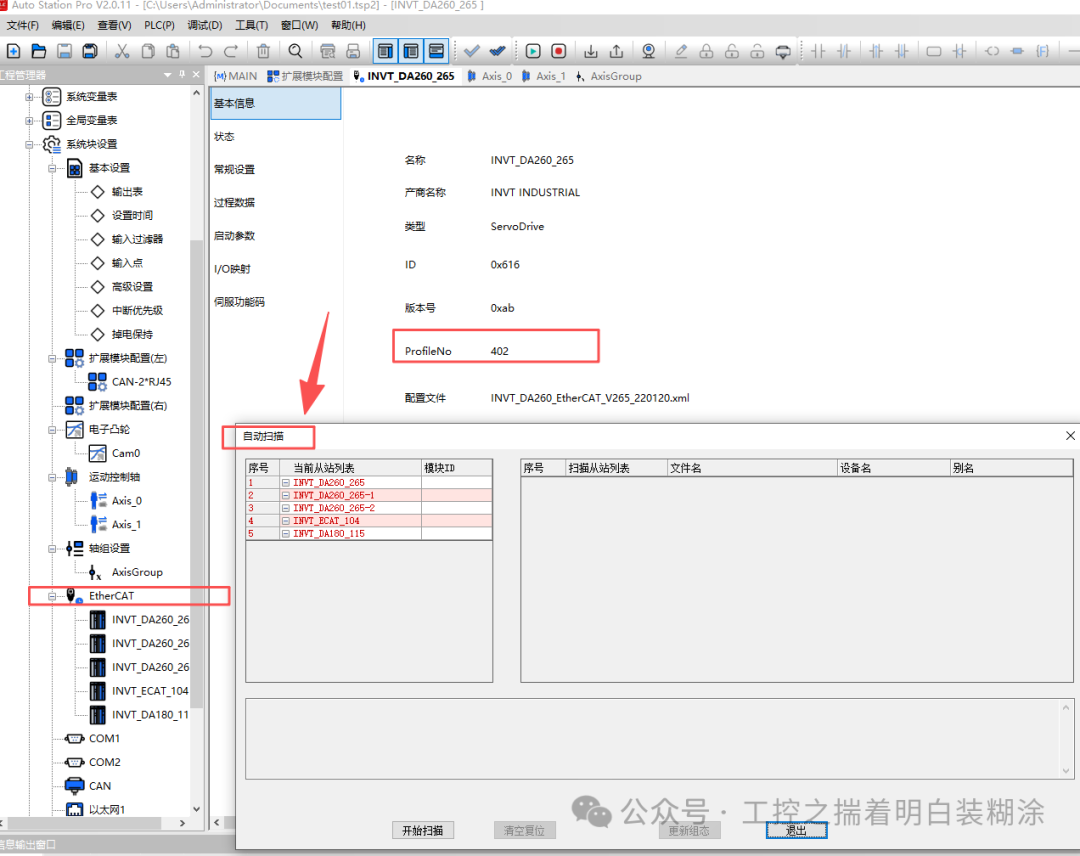
Task: Click the New project toolbar icon
Action: [x=13, y=51]
